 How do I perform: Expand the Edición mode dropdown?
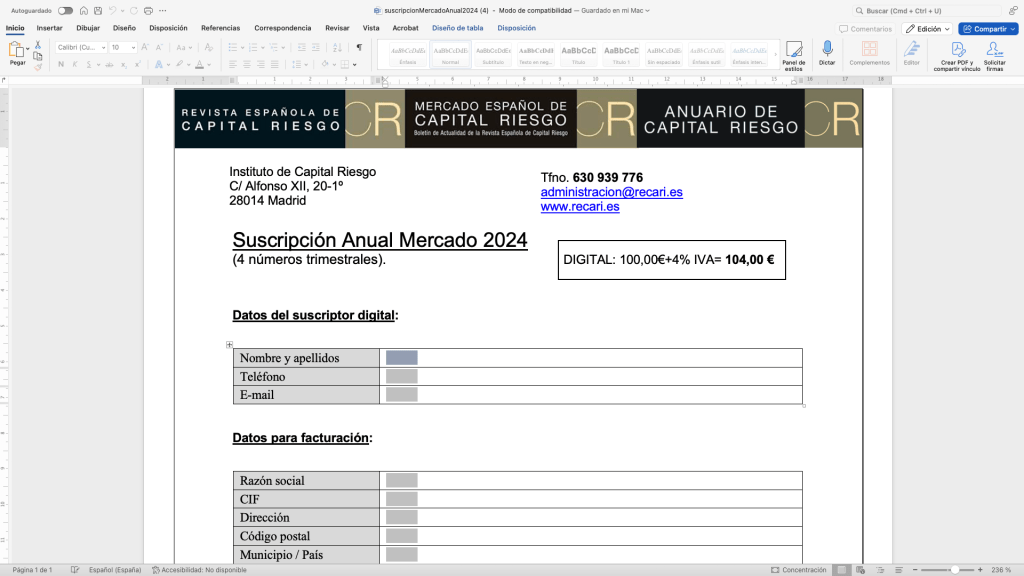pos(927,29)
